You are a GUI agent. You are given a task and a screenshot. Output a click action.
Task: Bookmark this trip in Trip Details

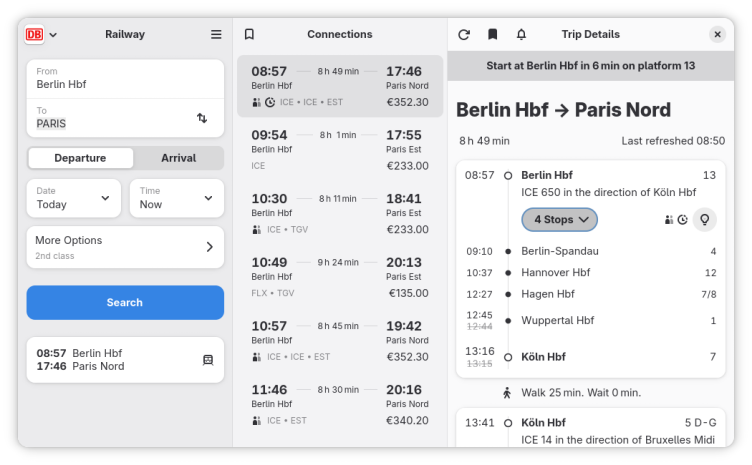[492, 34]
